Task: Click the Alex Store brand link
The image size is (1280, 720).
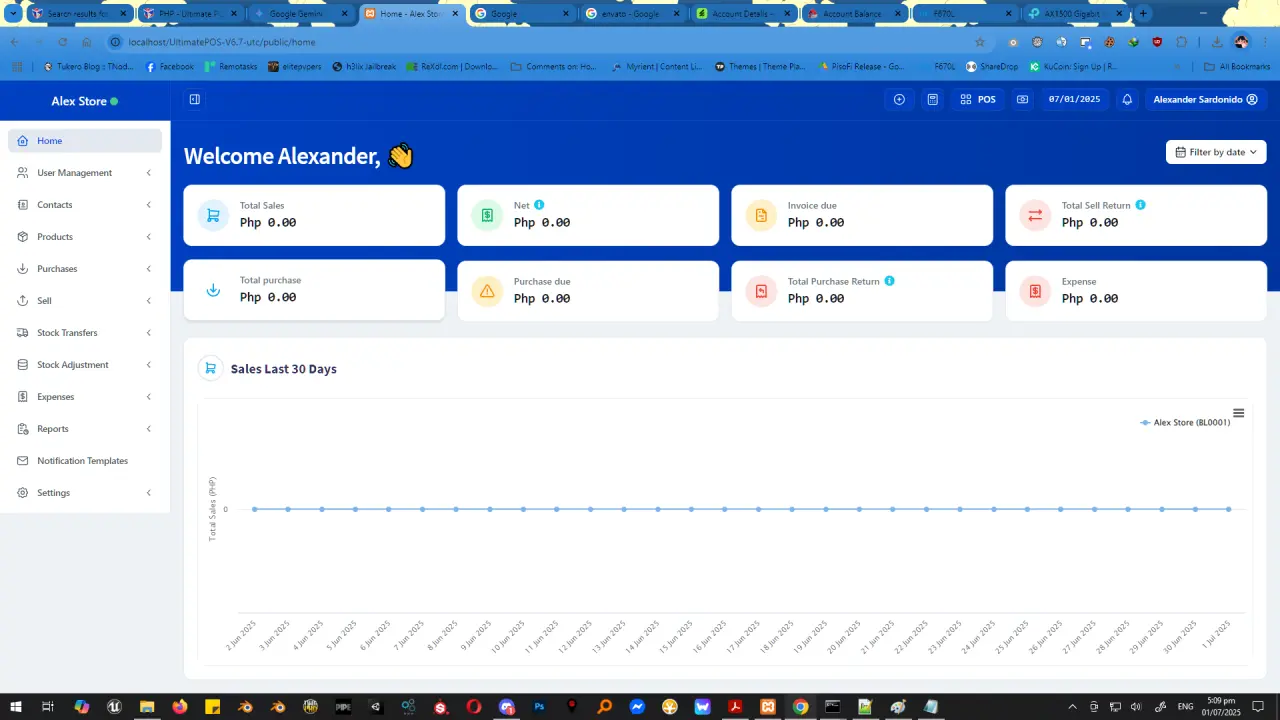Action: [85, 101]
